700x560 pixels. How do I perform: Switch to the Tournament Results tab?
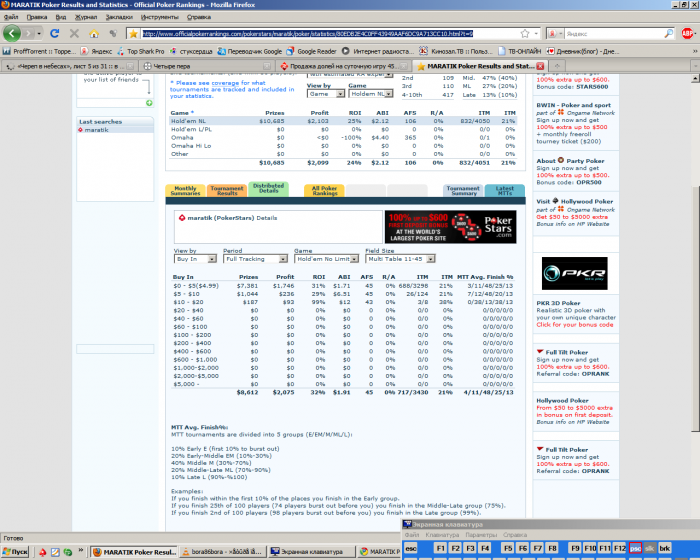pos(227,190)
